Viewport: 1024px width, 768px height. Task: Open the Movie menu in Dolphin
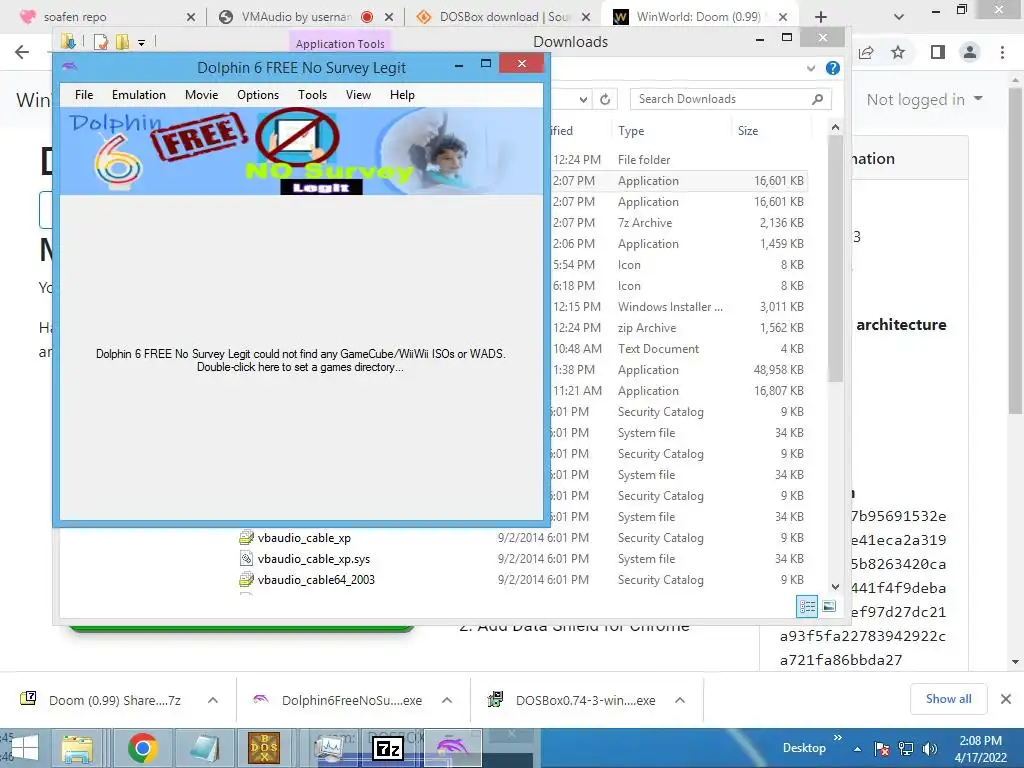pyautogui.click(x=201, y=95)
